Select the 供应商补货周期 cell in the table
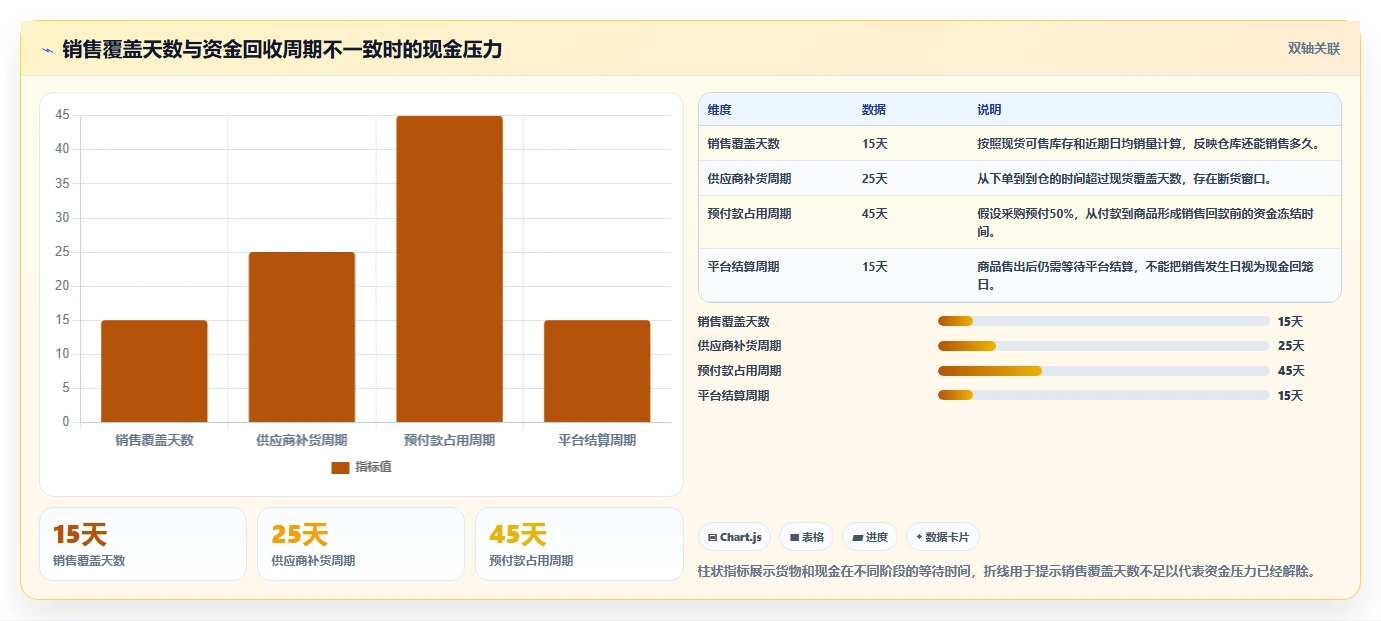Image resolution: width=1381 pixels, height=621 pixels. (749, 179)
